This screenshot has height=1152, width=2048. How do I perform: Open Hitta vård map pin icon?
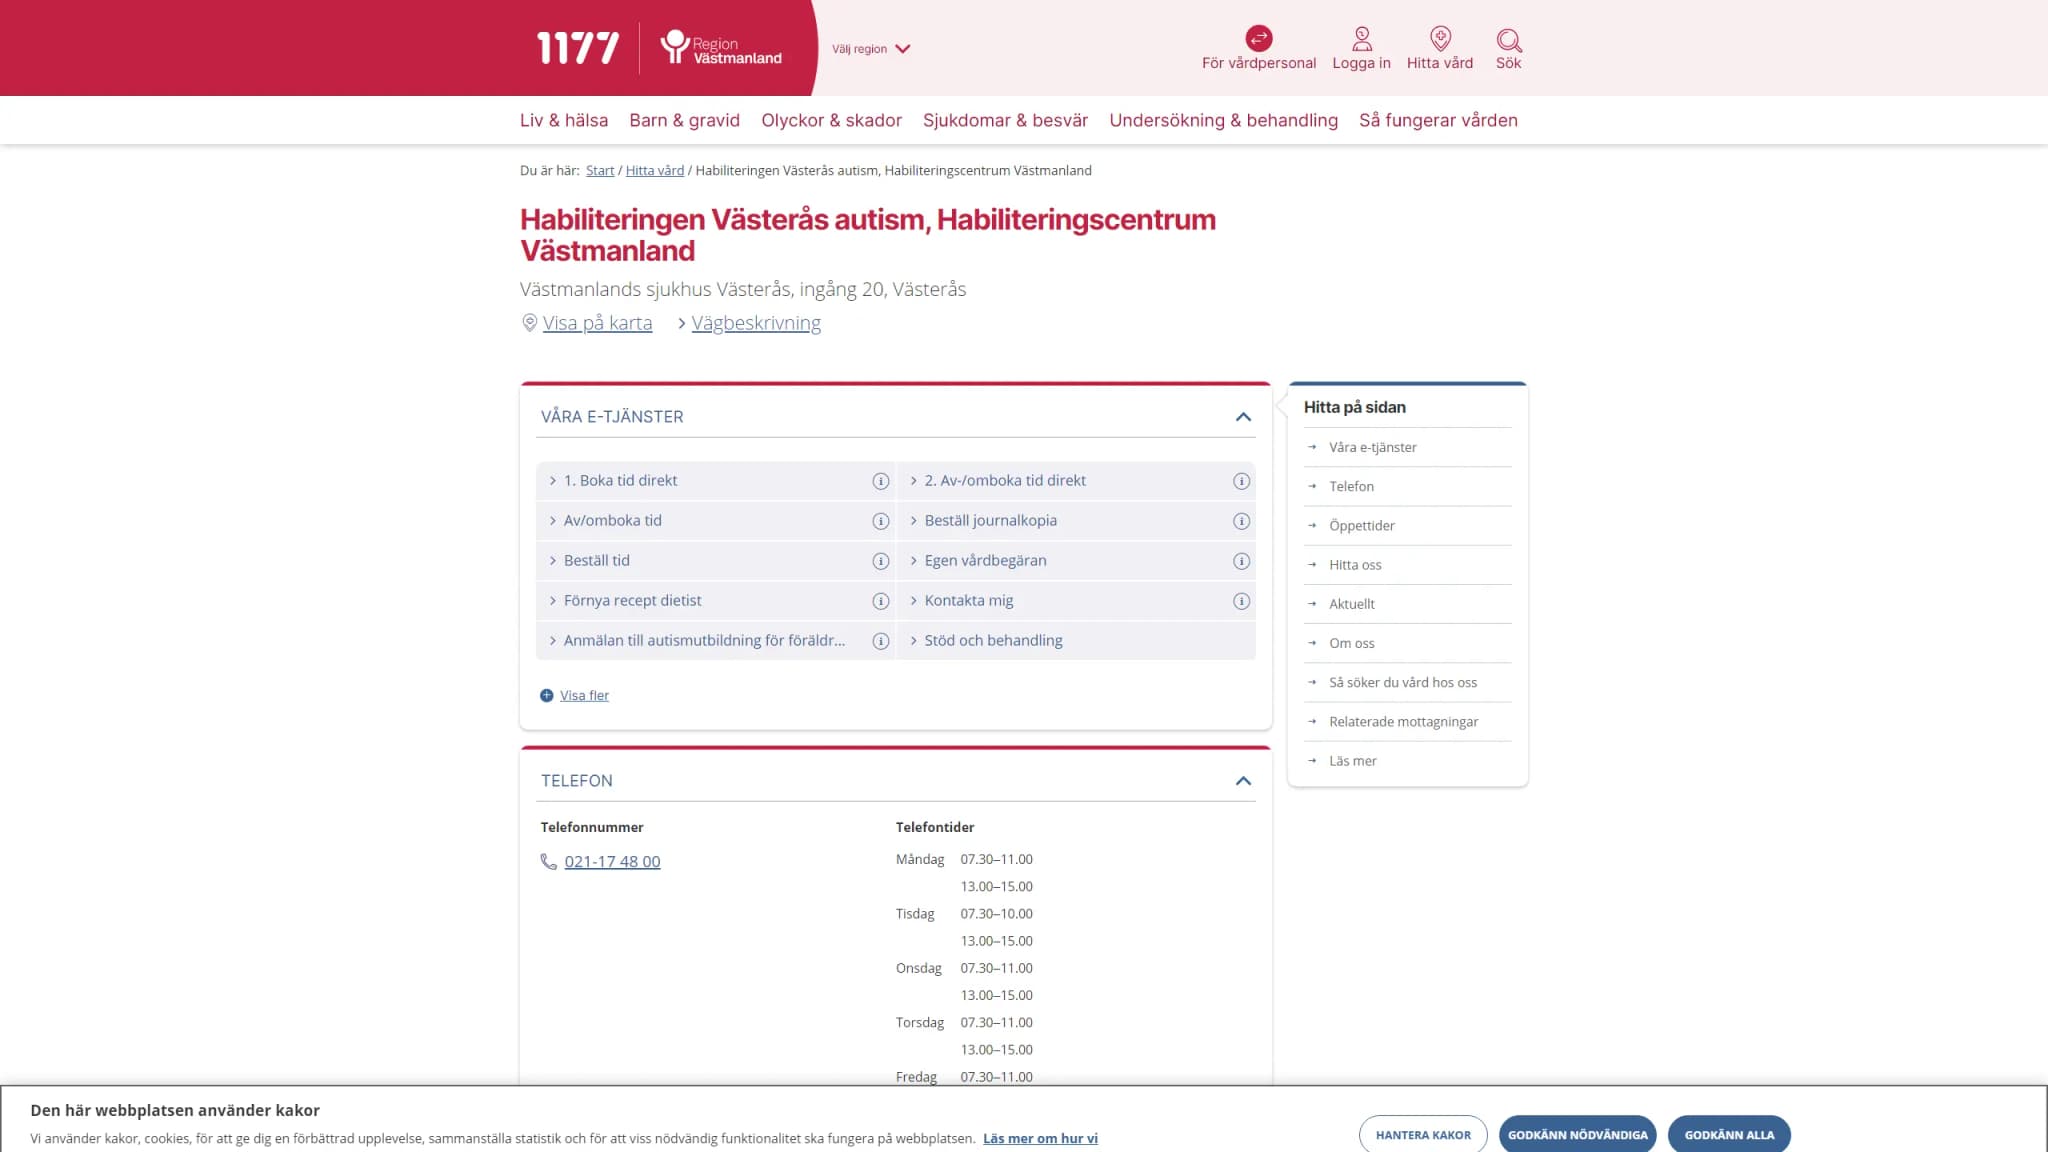tap(1440, 39)
